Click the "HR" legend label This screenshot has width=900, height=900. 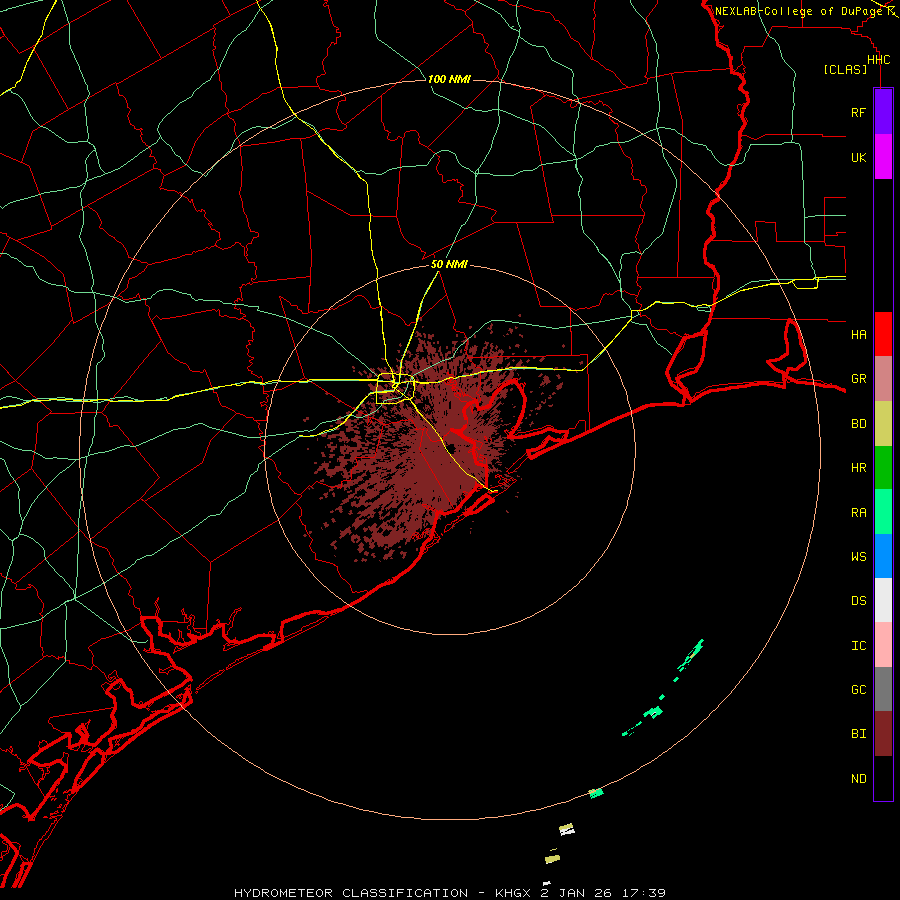click(x=859, y=468)
